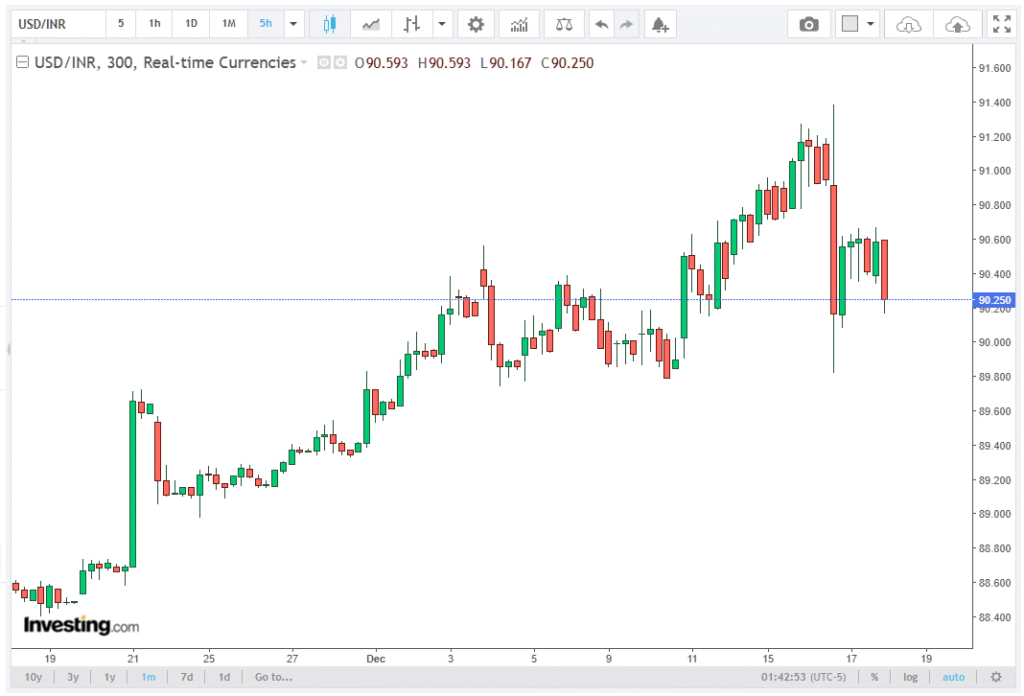Click the USD/INR symbol search field
Screen dimensions: 1024x696
(58, 24)
